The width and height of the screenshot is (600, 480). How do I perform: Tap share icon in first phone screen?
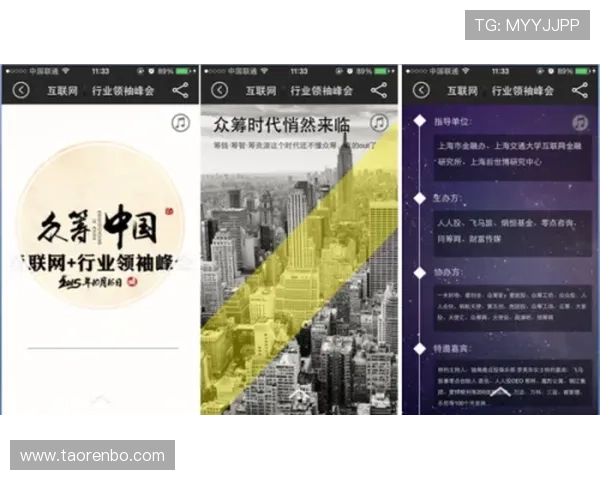pos(180,90)
